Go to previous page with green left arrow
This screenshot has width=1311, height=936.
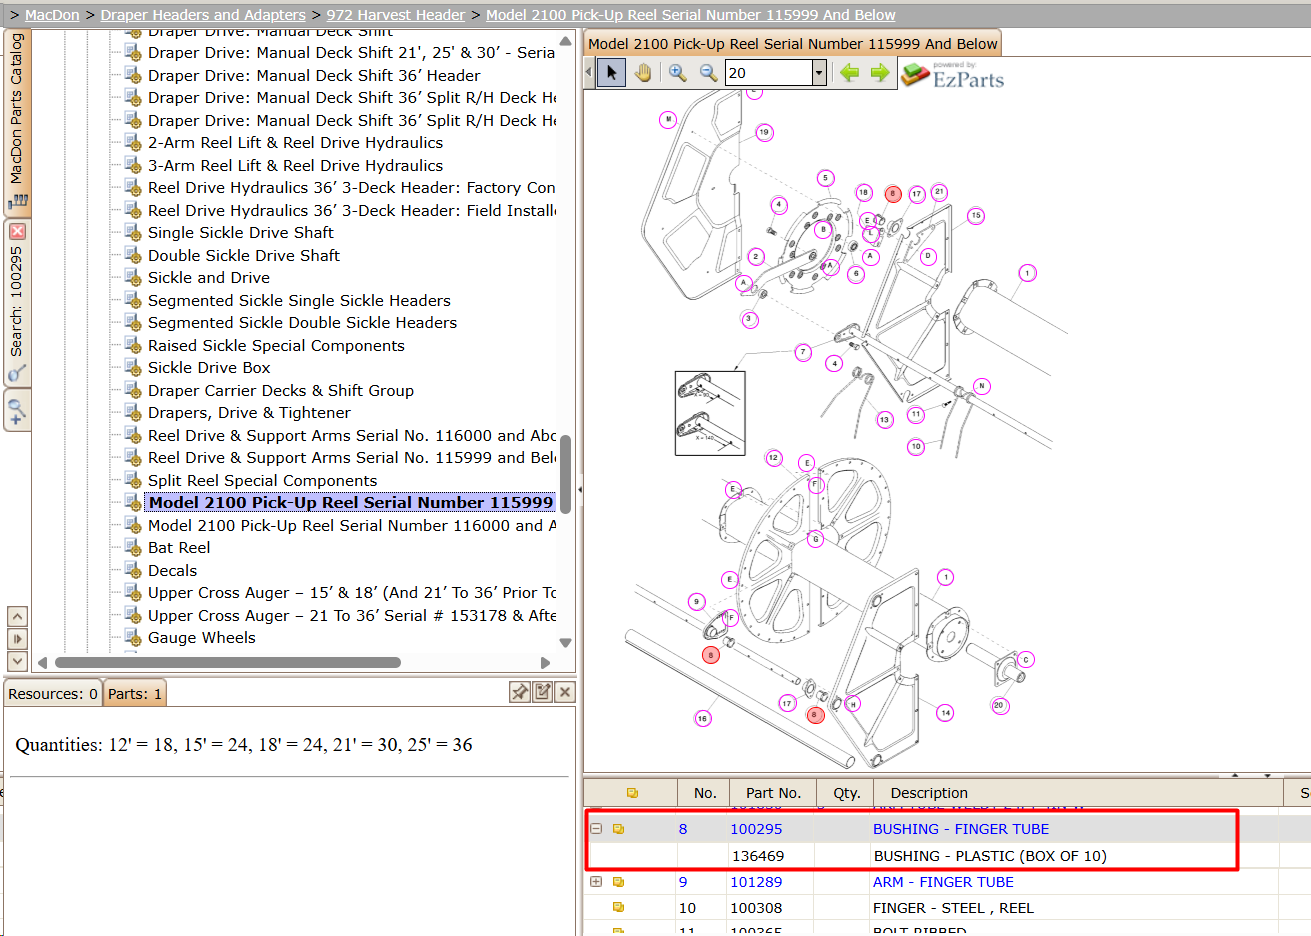tap(849, 73)
